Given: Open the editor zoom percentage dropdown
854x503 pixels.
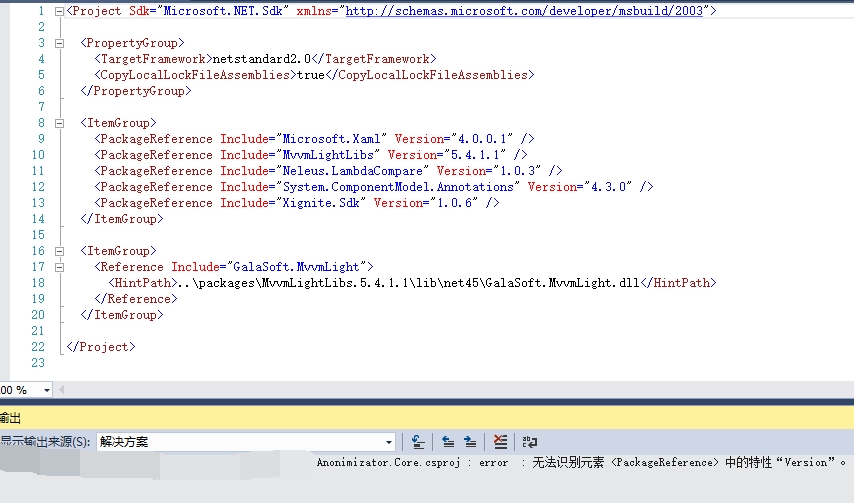Looking at the screenshot, I should pyautogui.click(x=47, y=390).
